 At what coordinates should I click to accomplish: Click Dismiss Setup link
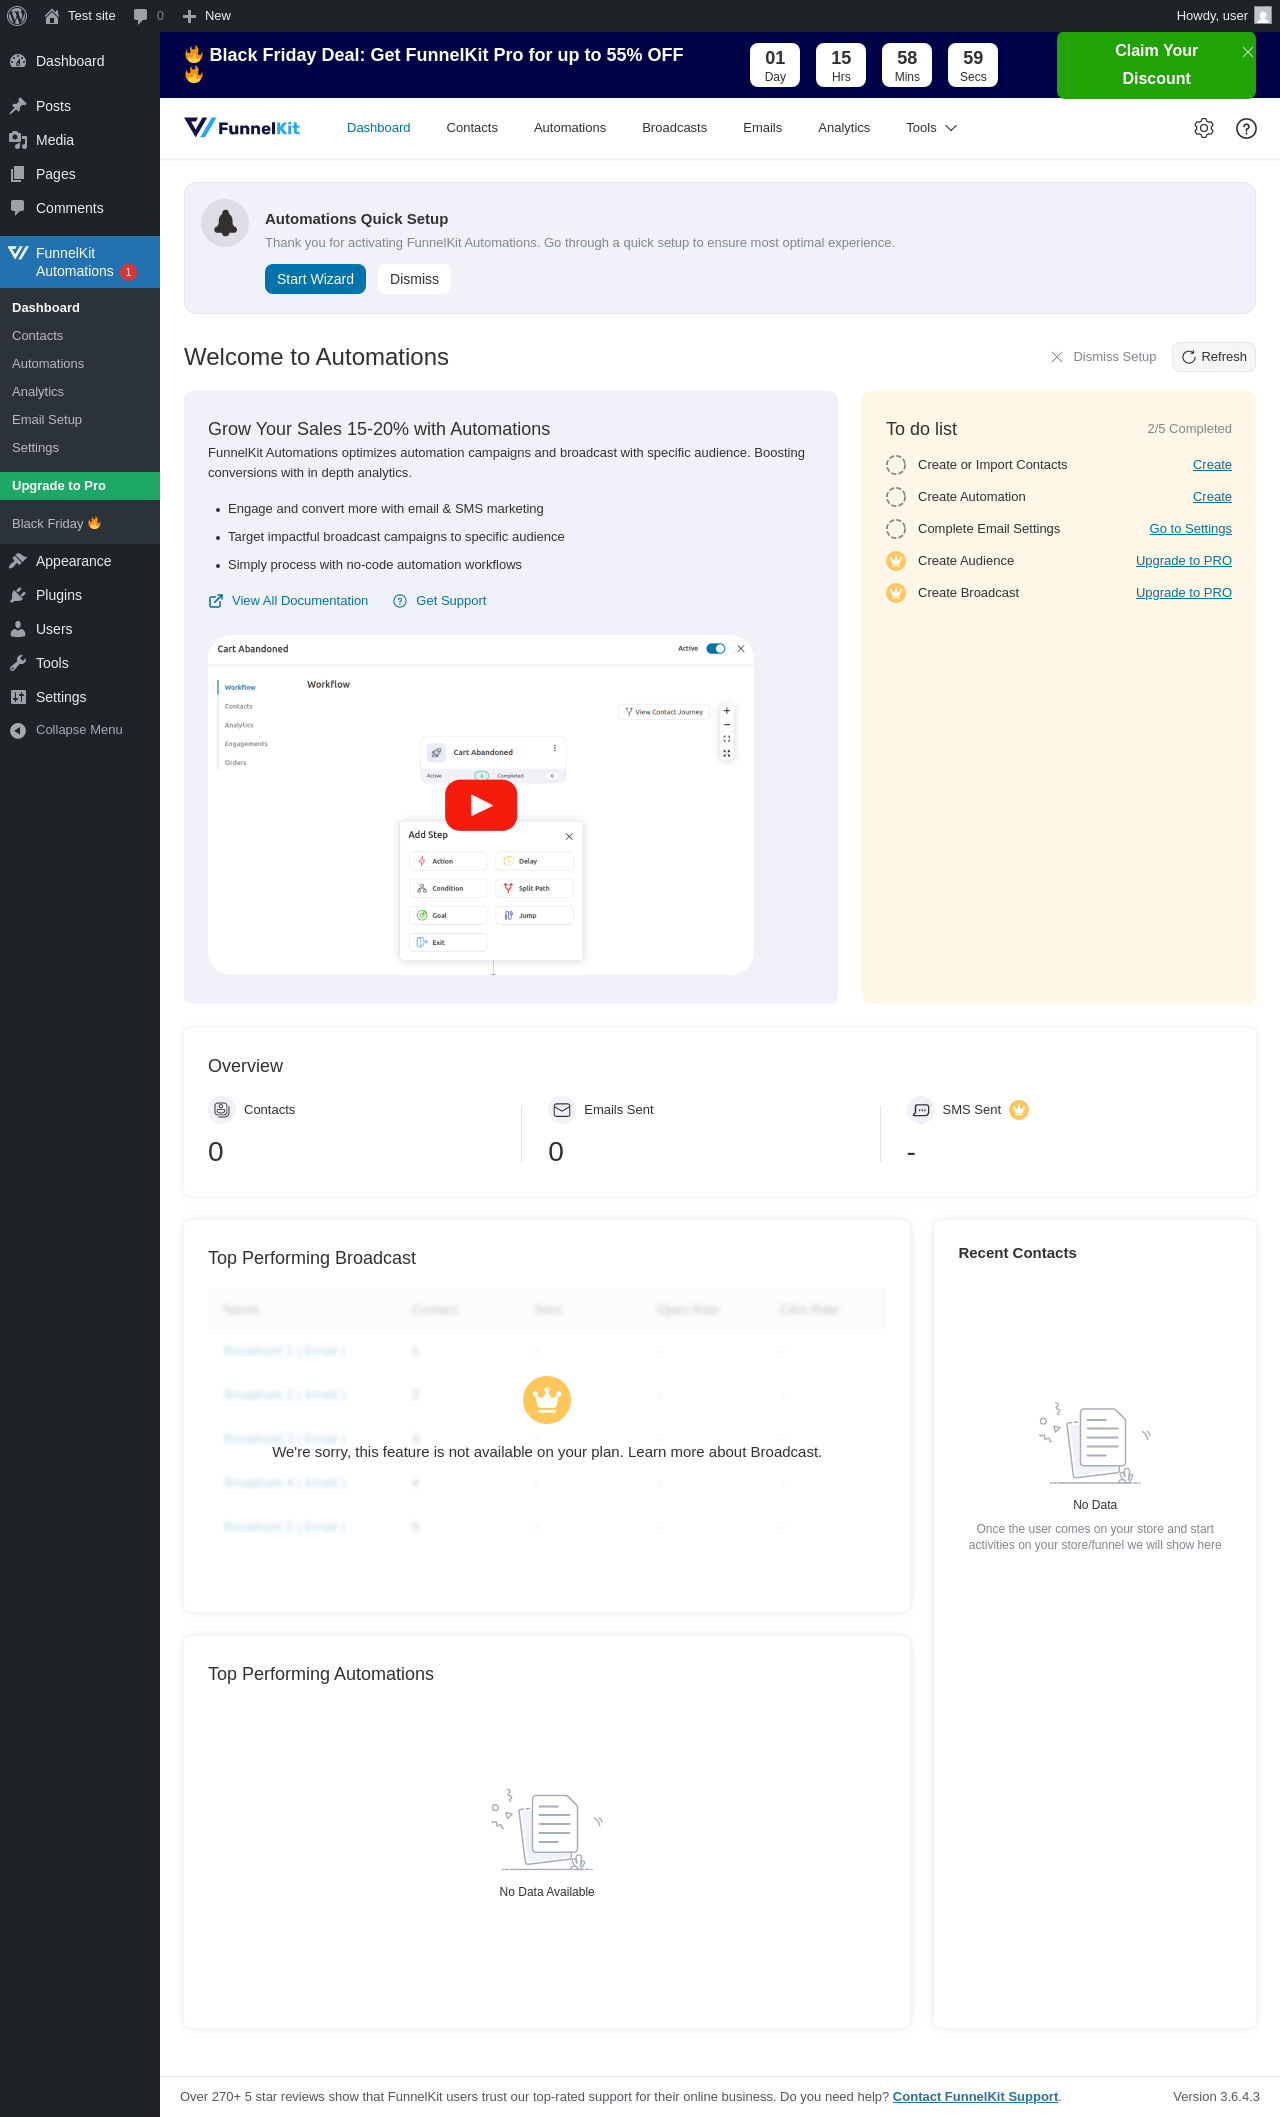click(1103, 357)
